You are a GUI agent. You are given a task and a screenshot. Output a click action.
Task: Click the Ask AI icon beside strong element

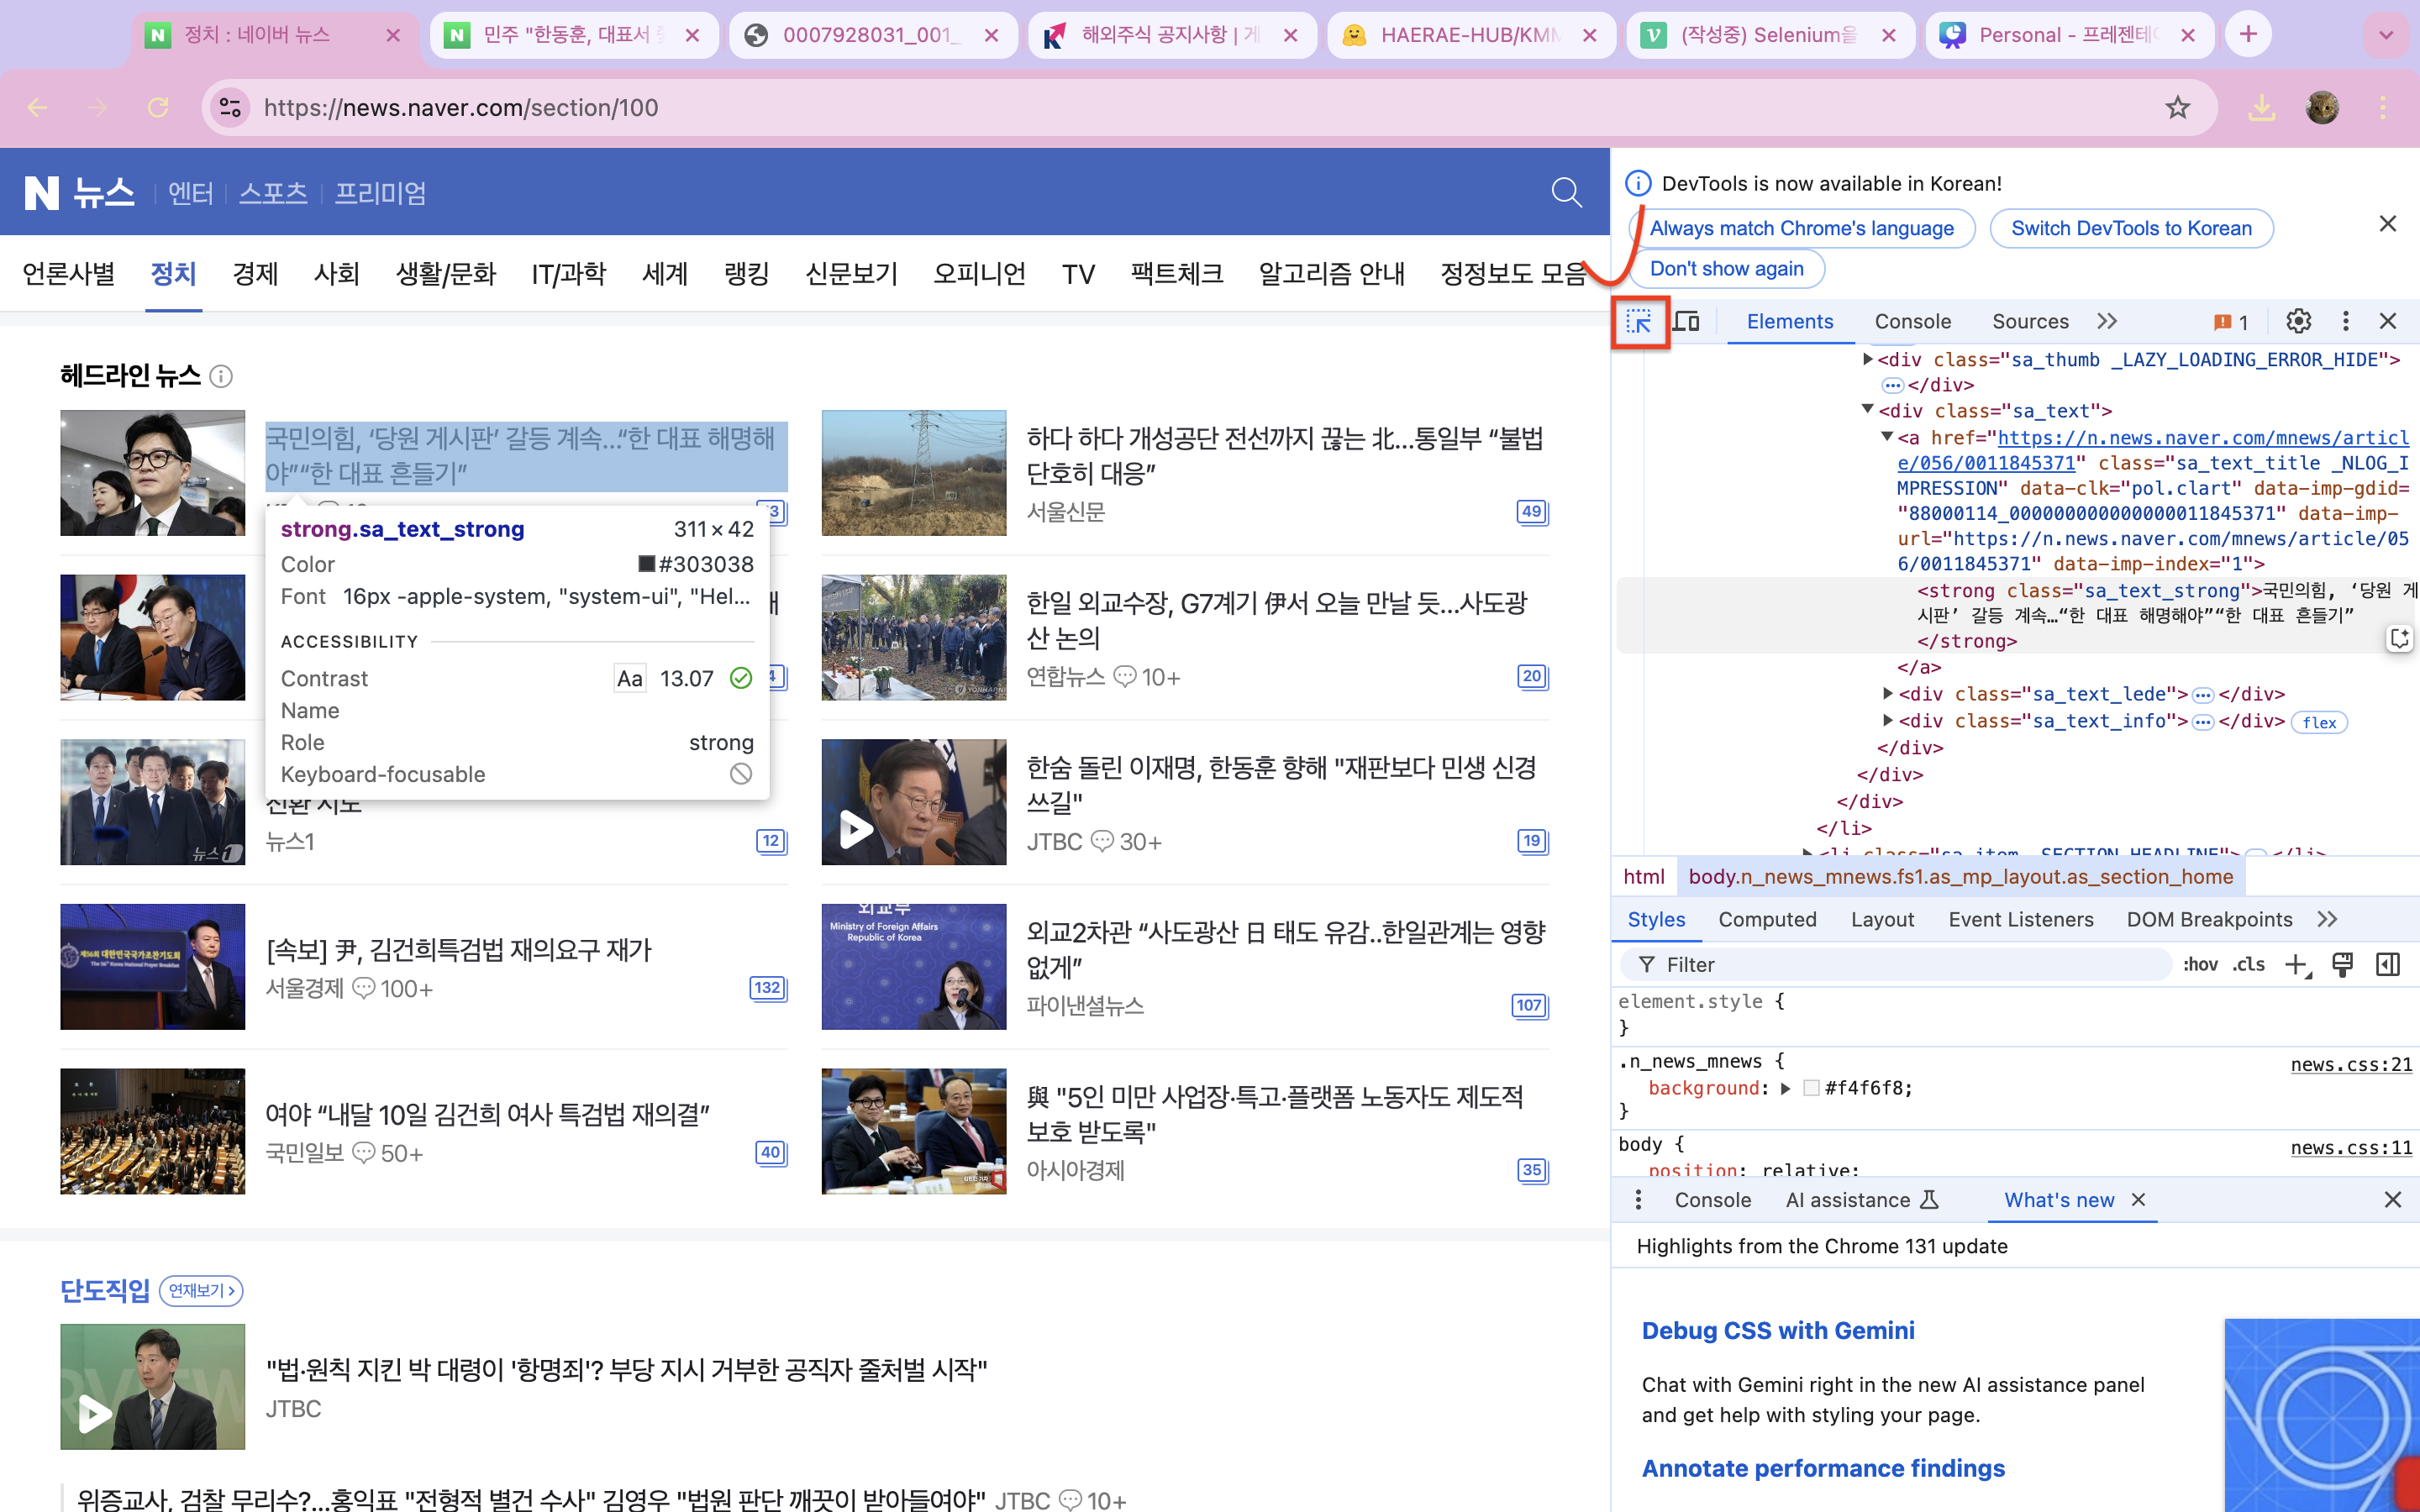point(2399,639)
